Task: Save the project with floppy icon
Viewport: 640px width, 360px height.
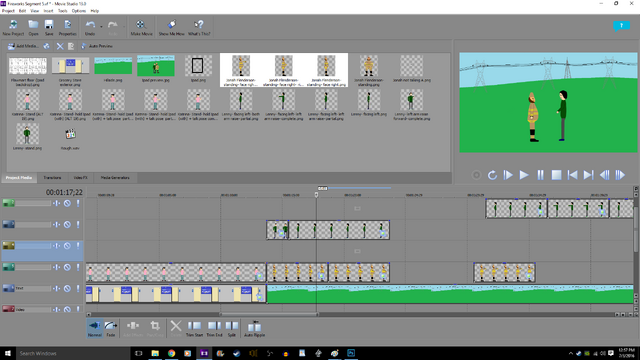Action: click(49, 28)
